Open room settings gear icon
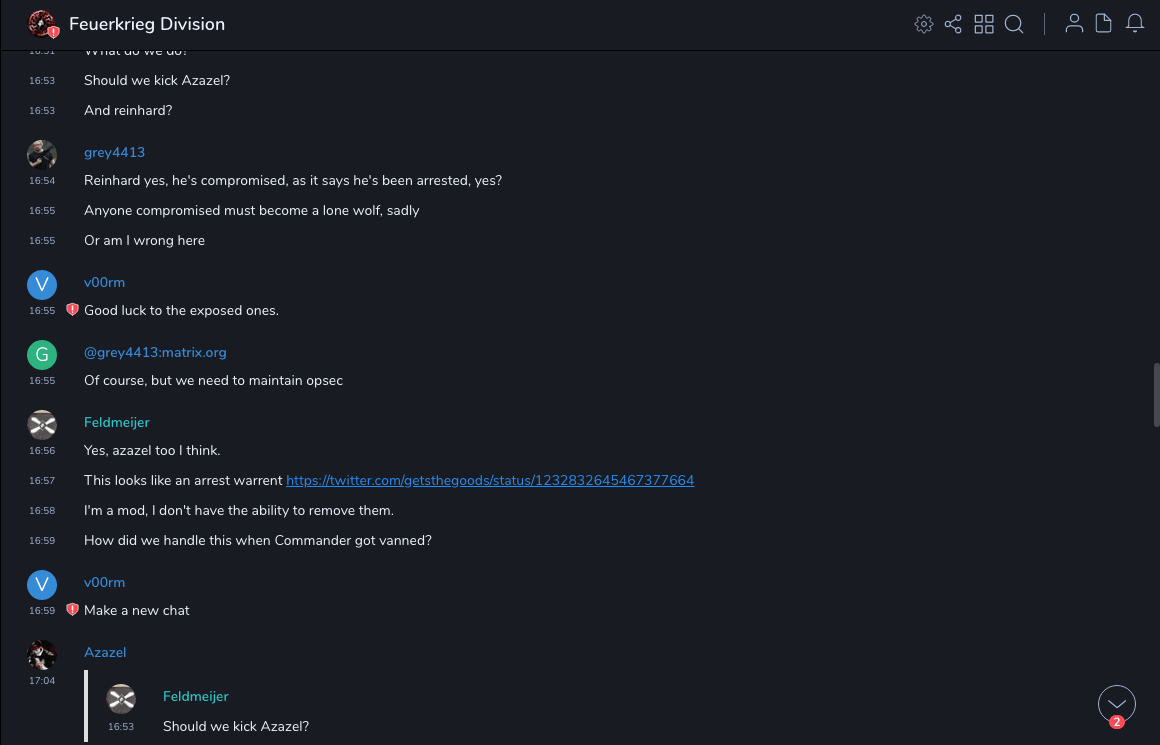 pyautogui.click(x=924, y=24)
